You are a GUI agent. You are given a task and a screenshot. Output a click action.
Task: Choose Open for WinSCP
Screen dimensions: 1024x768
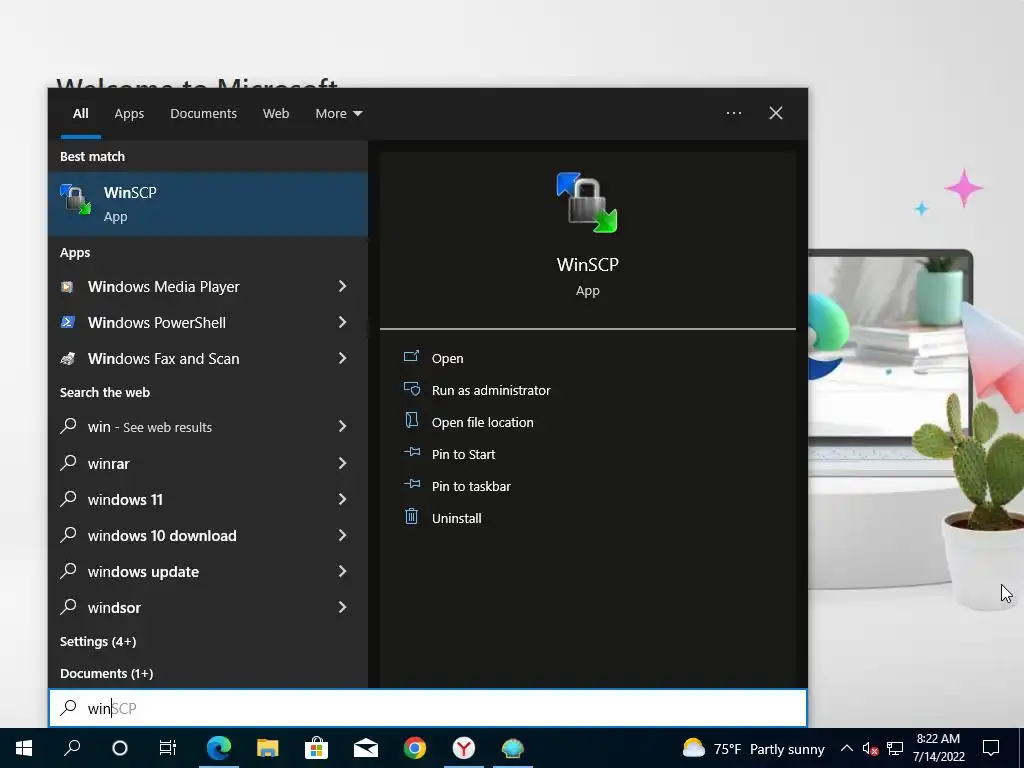click(x=447, y=359)
